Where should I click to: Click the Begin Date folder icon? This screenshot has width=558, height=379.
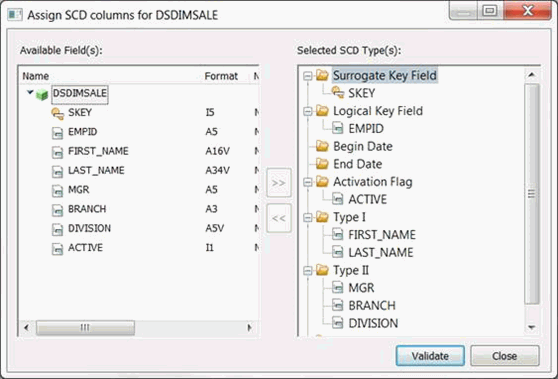tap(322, 146)
